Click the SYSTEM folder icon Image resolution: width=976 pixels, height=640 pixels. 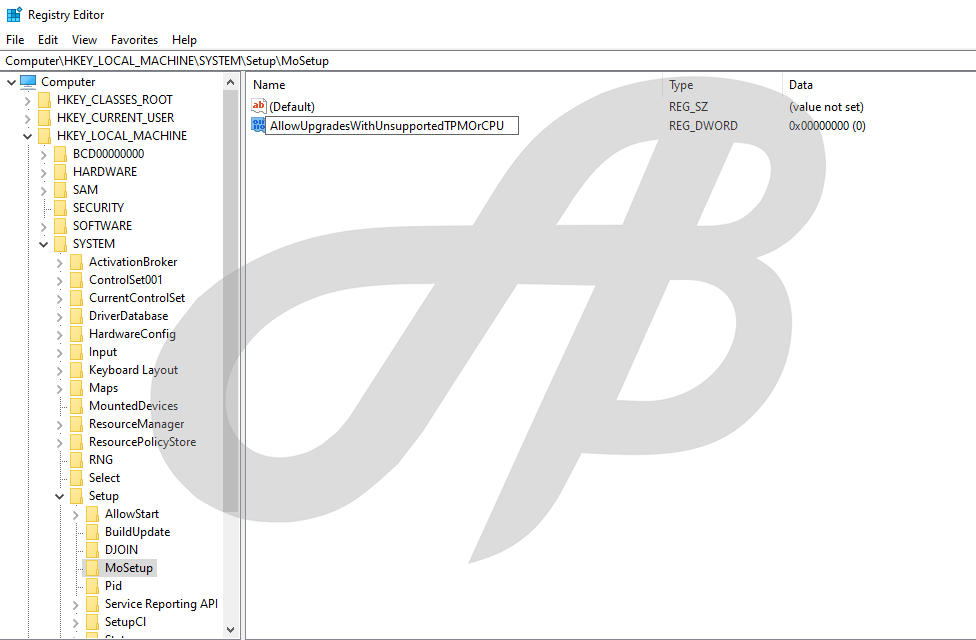[x=60, y=244]
